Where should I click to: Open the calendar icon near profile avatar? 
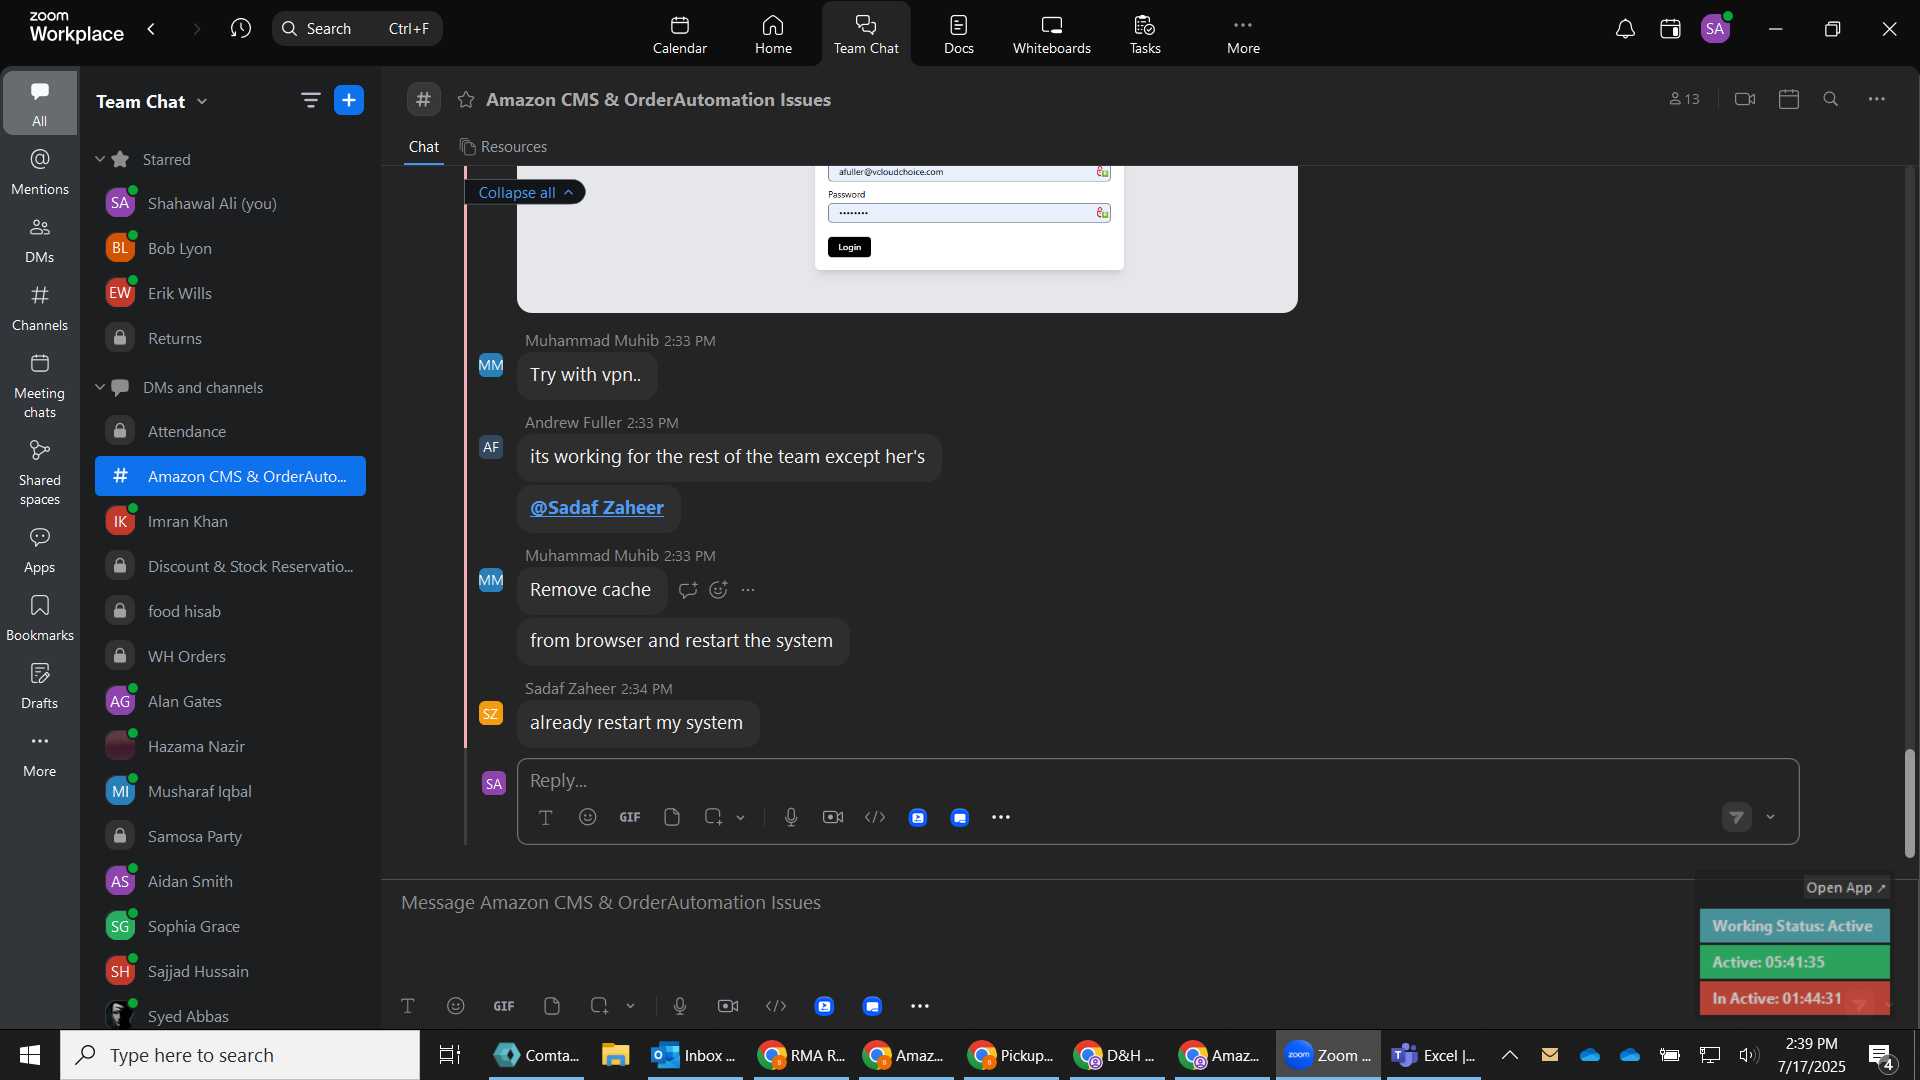click(1670, 29)
